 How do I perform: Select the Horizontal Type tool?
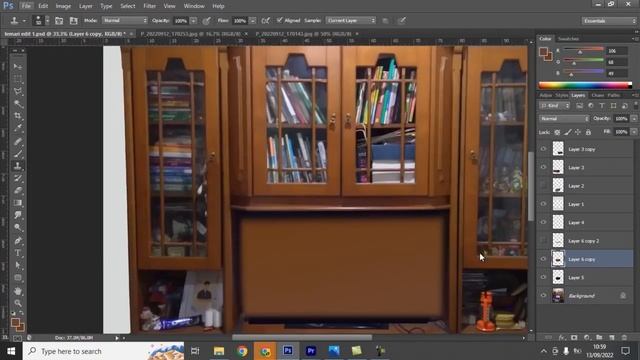[x=18, y=253]
